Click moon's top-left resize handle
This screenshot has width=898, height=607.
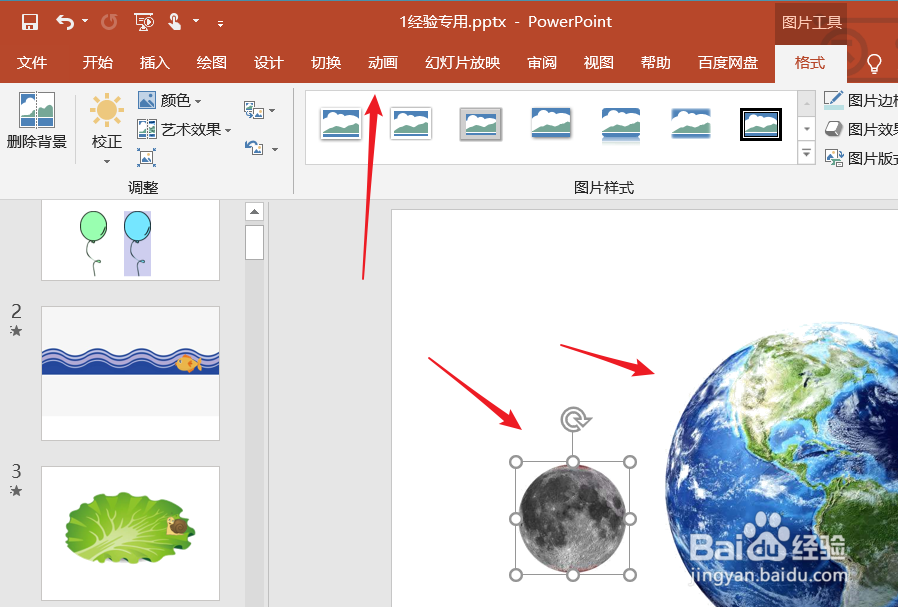[x=516, y=462]
